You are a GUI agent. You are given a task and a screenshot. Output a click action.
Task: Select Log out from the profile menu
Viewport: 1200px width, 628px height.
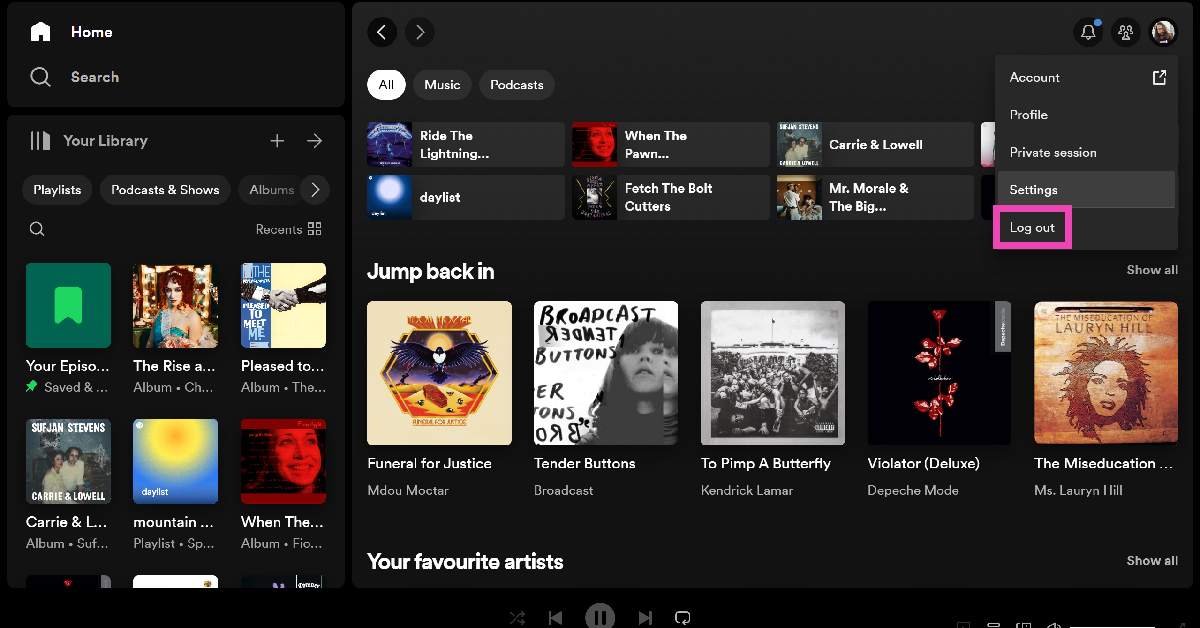[1032, 228]
